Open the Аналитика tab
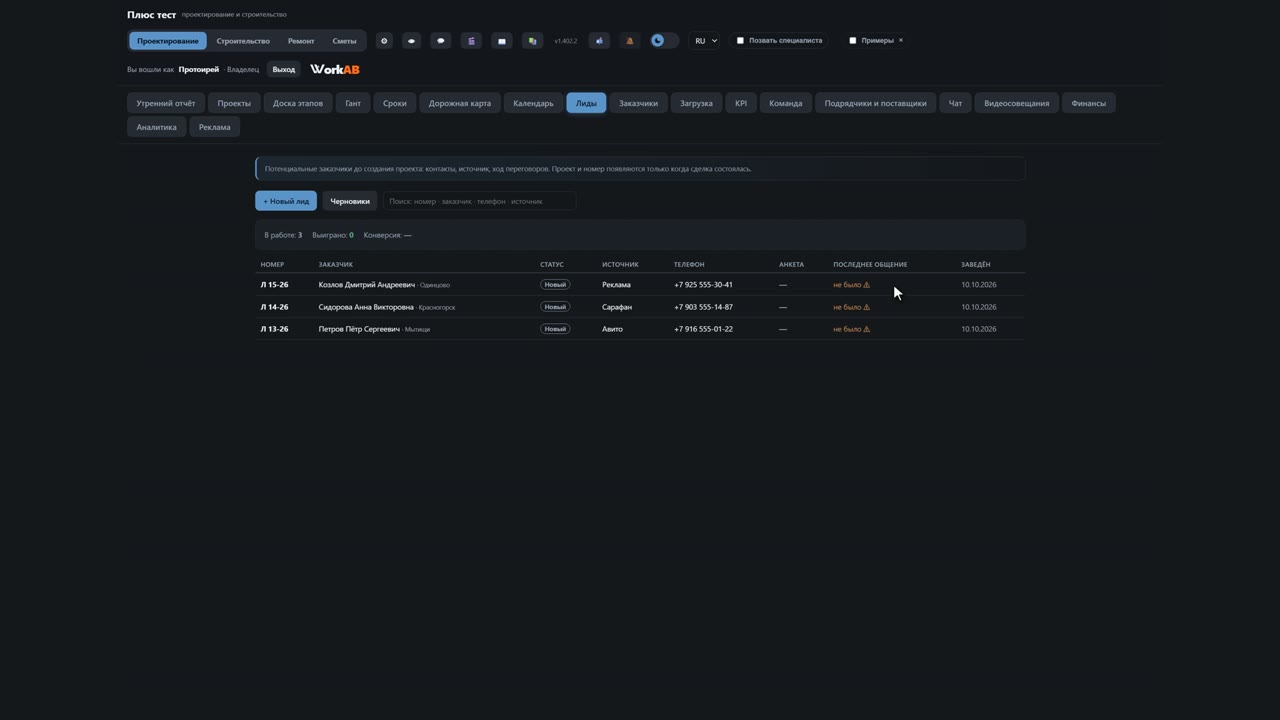This screenshot has height=720, width=1280. 156,127
